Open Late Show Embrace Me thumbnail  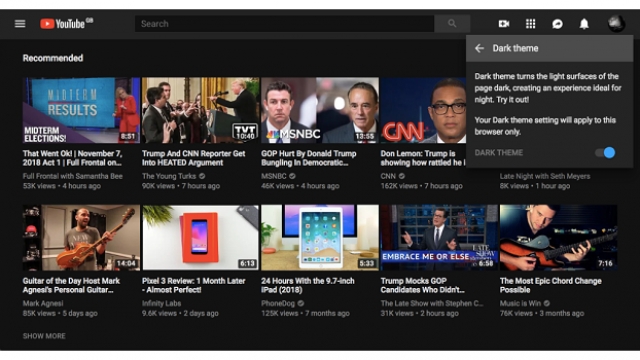pos(439,238)
